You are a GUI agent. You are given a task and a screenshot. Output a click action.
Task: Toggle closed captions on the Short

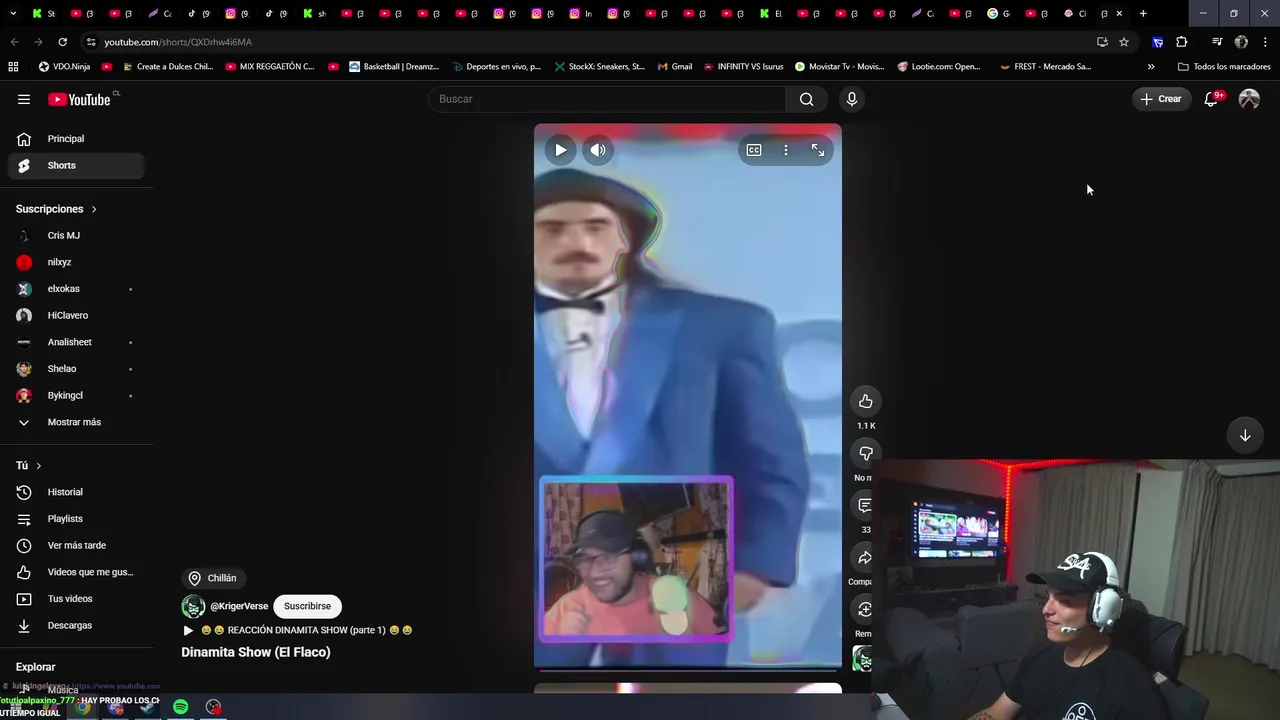(x=754, y=150)
